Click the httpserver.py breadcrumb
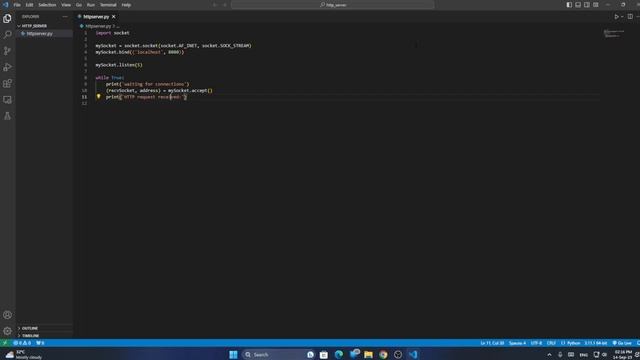Screen dimensions: 640x360 point(98,26)
